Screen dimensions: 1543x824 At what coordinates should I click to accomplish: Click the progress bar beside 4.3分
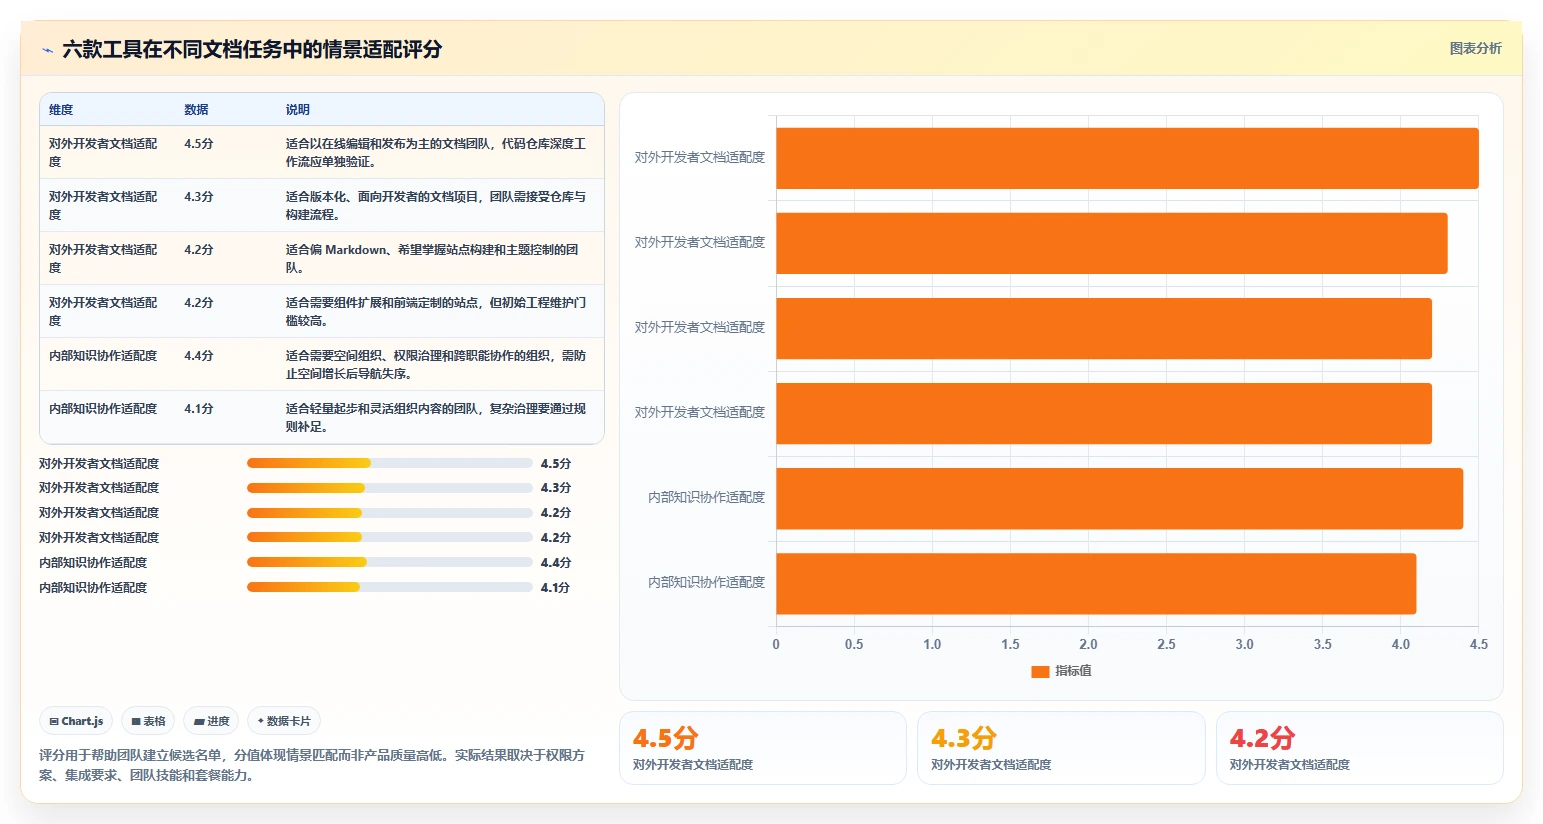[390, 488]
